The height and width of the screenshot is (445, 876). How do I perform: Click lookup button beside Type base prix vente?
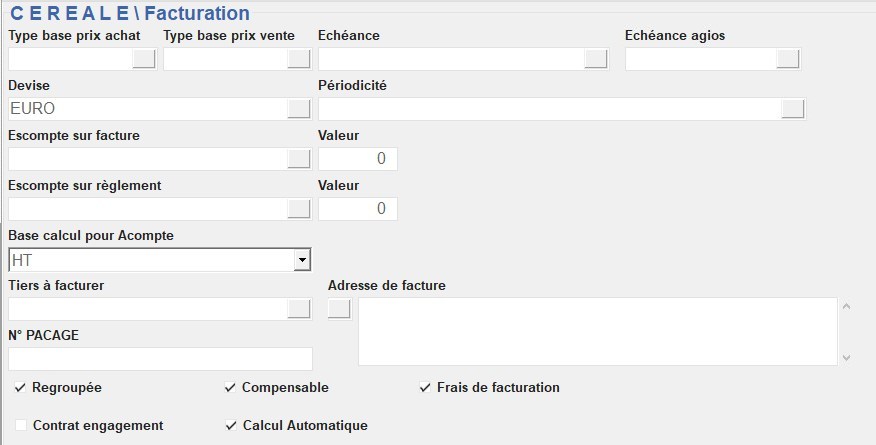[298, 59]
